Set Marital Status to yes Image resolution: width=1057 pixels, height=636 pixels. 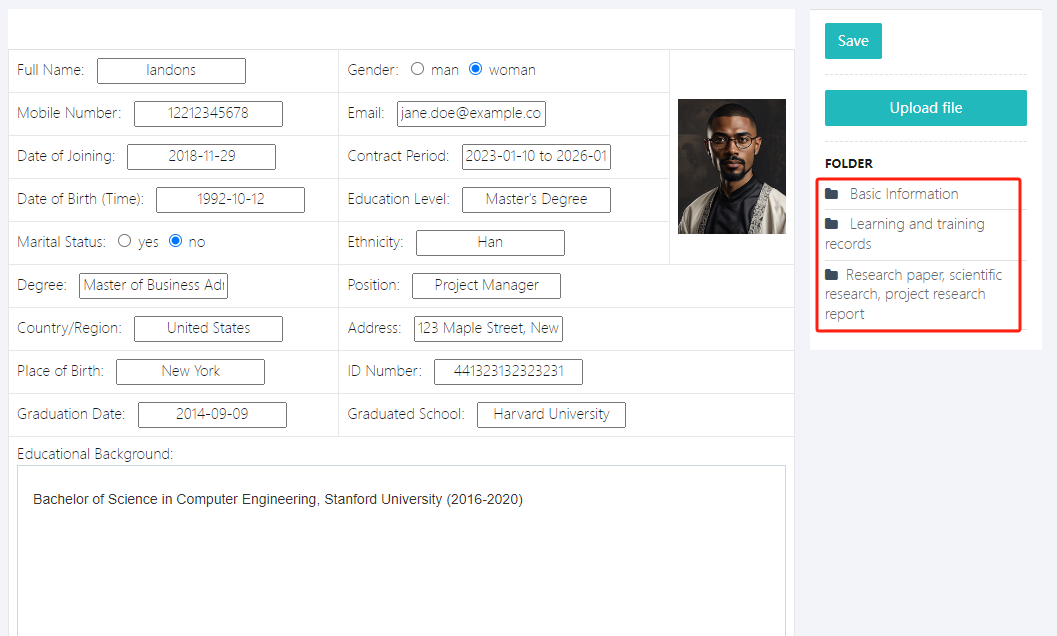(125, 241)
